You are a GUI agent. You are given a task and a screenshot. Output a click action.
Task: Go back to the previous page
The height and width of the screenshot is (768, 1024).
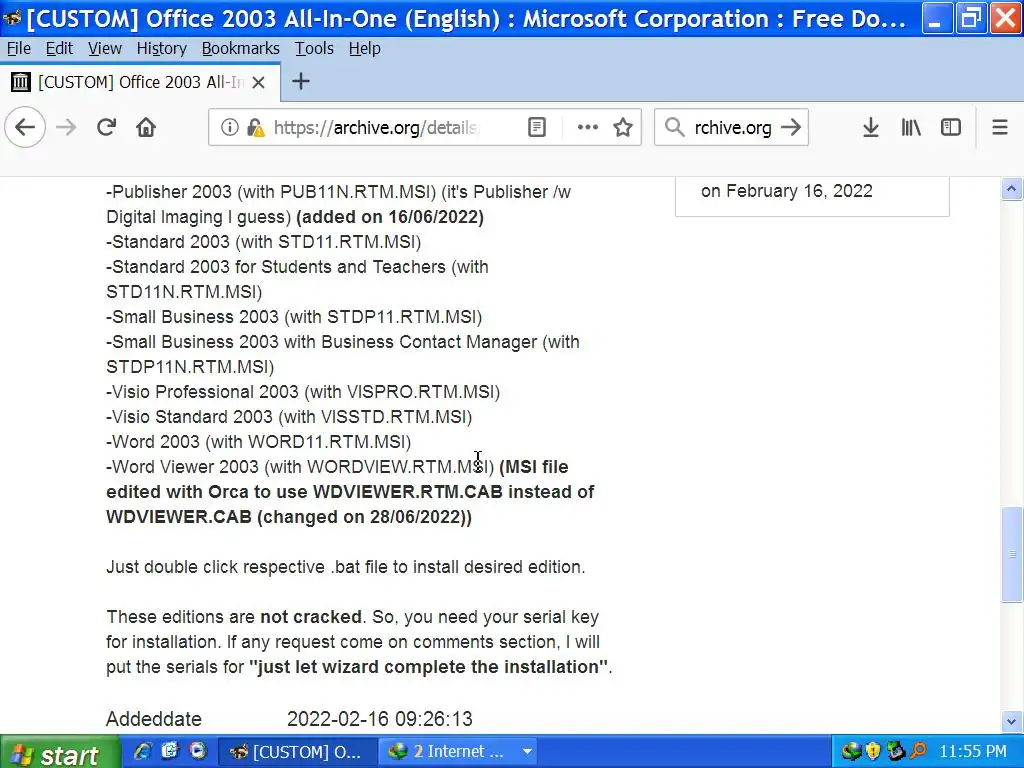click(25, 127)
